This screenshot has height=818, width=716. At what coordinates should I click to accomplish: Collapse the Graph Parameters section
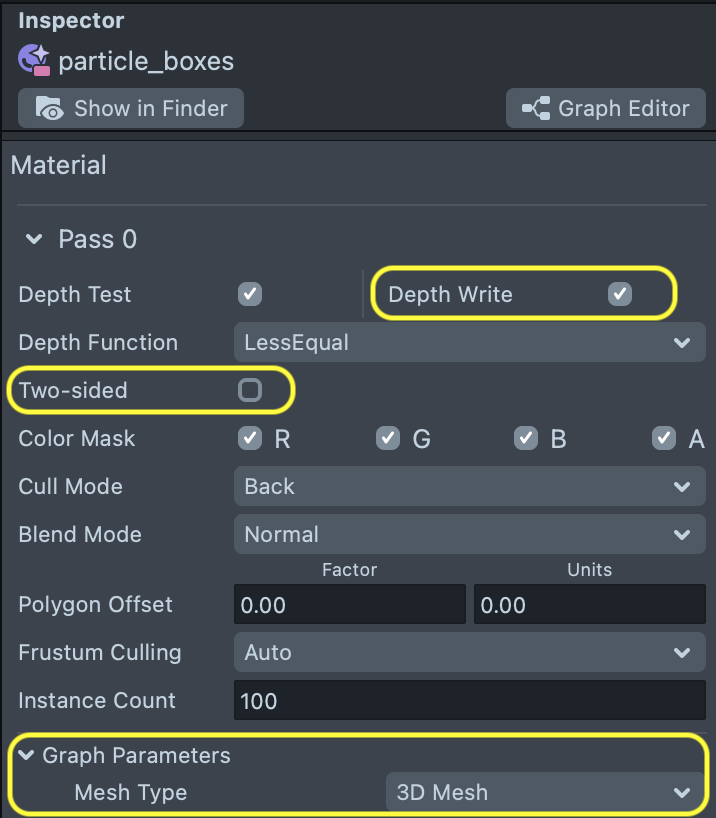click(x=26, y=756)
